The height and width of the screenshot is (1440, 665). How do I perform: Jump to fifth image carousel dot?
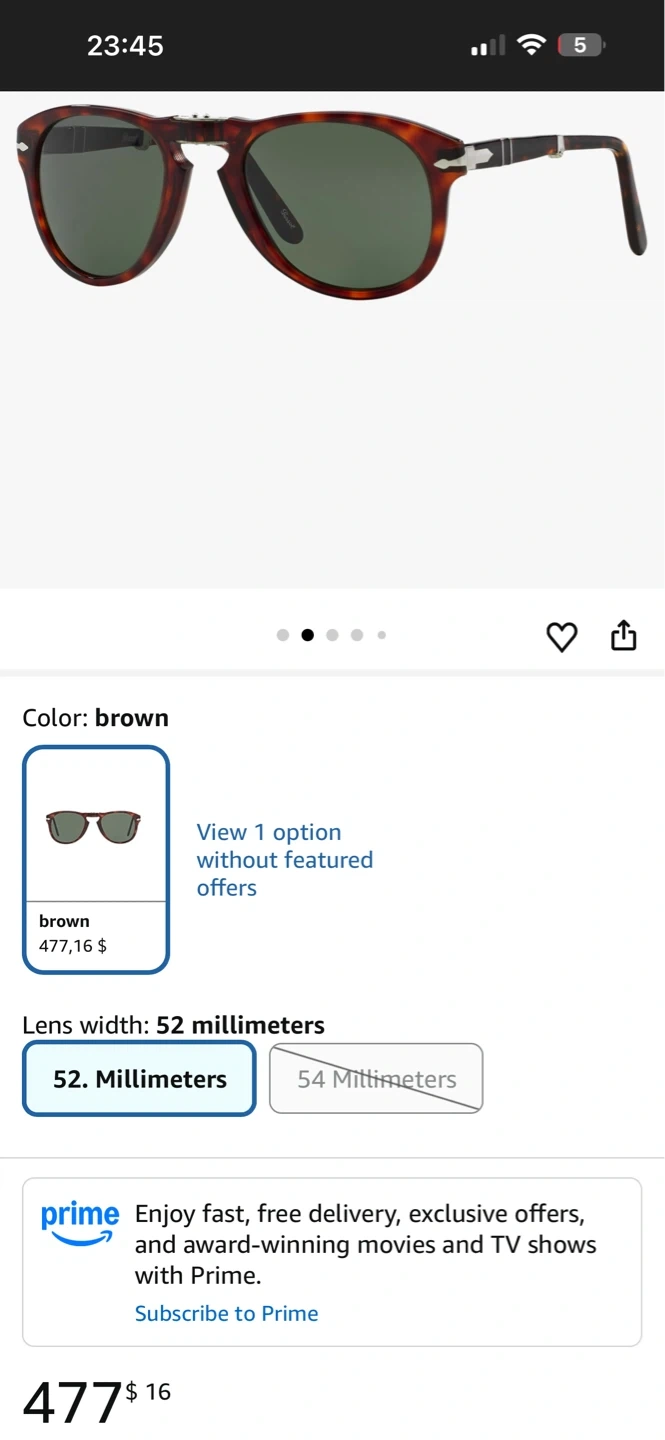click(x=381, y=635)
